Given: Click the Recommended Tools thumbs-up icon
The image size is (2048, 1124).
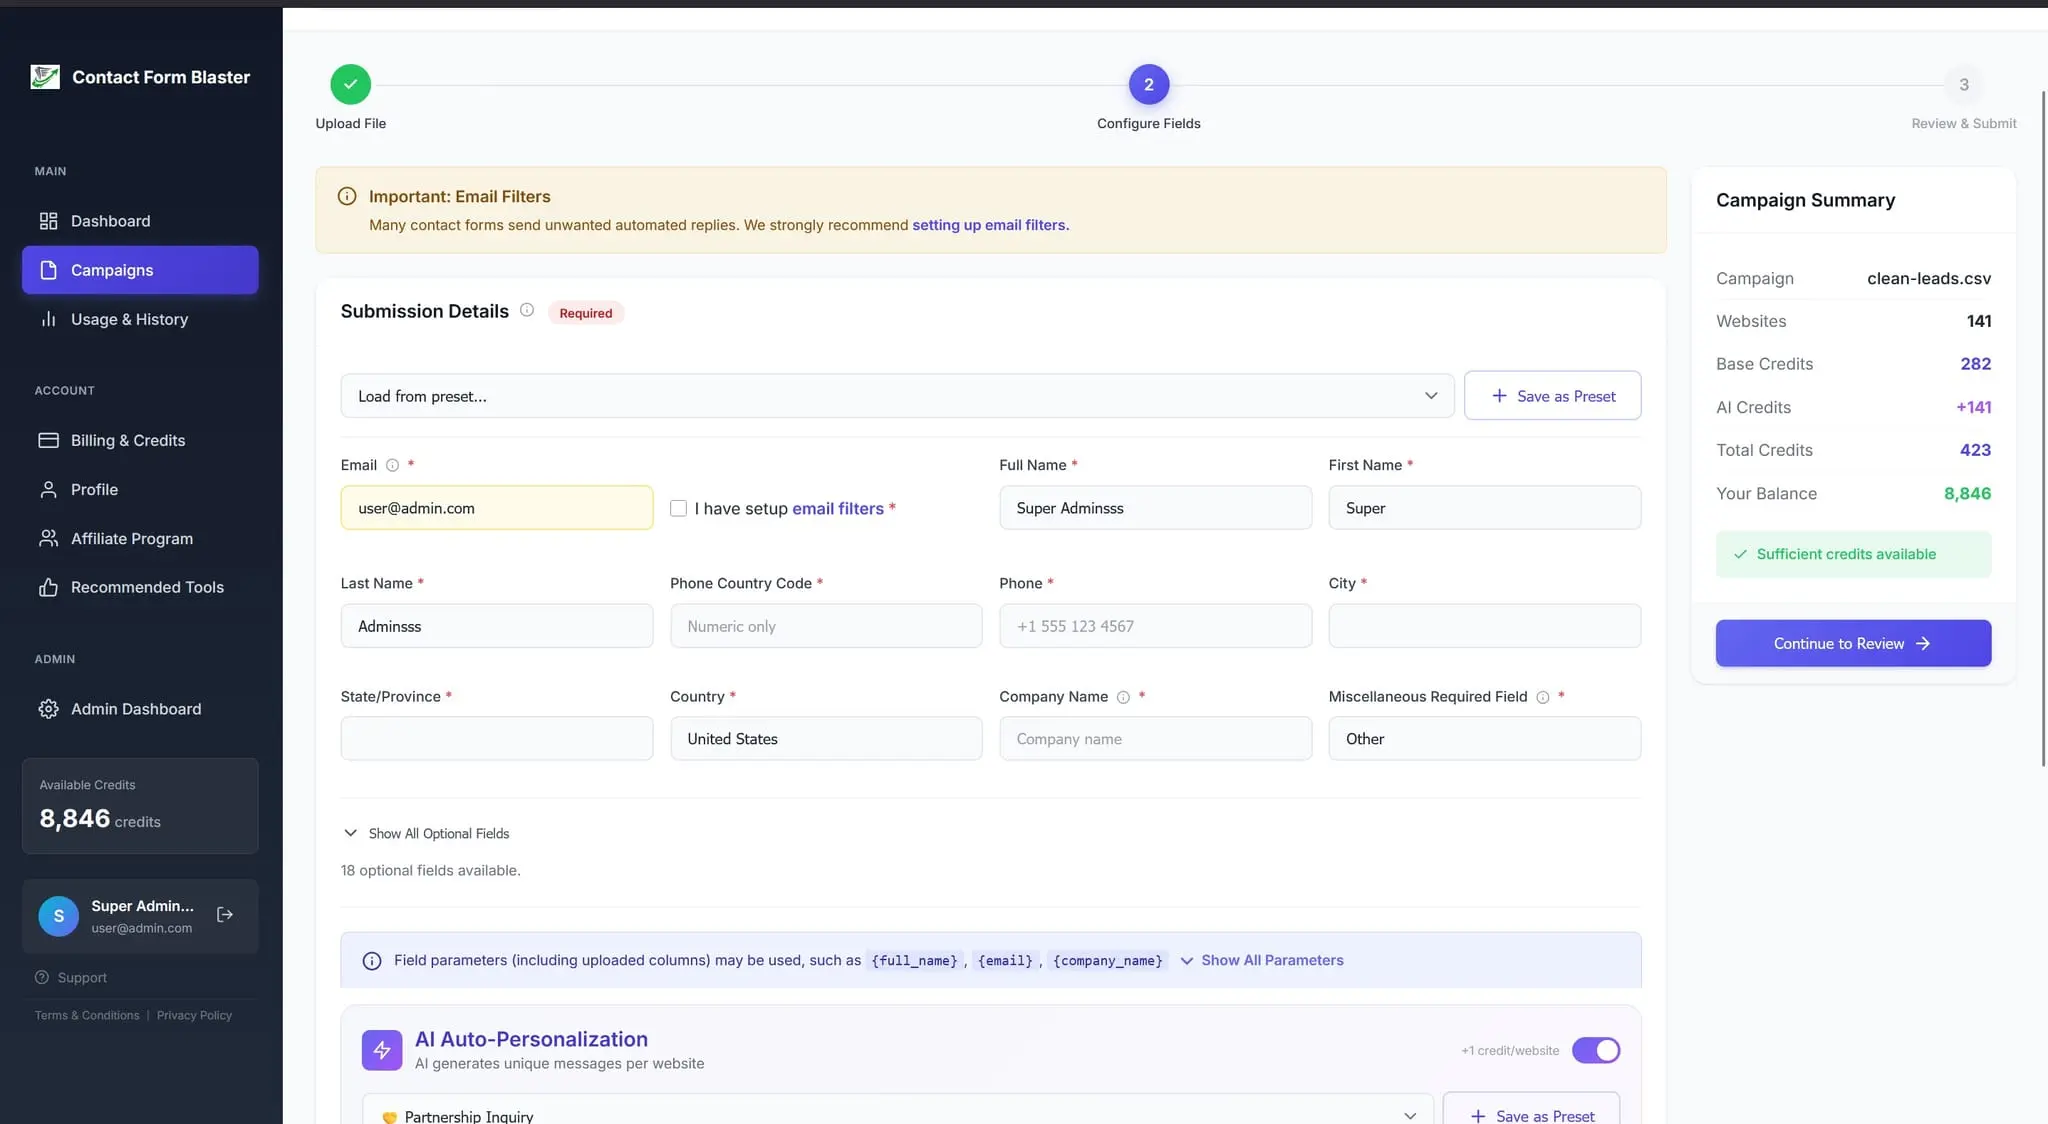Looking at the screenshot, I should pyautogui.click(x=48, y=587).
